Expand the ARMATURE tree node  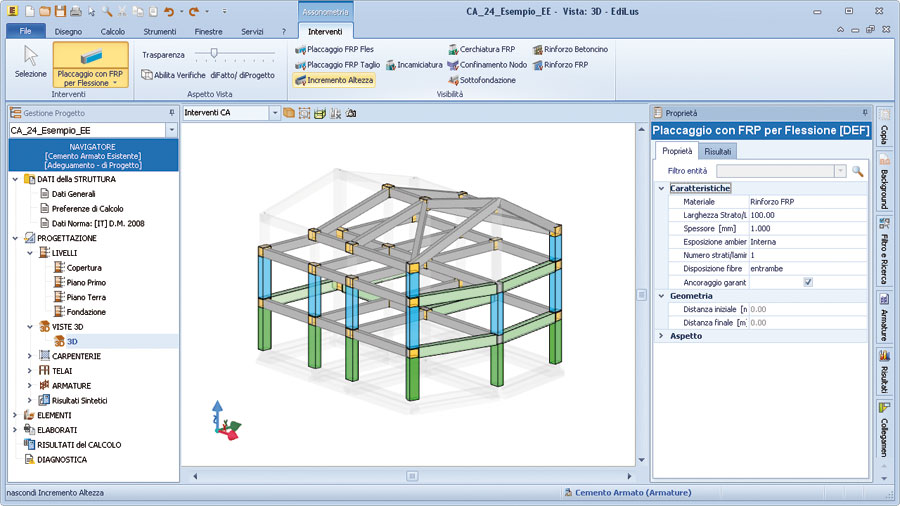point(30,386)
